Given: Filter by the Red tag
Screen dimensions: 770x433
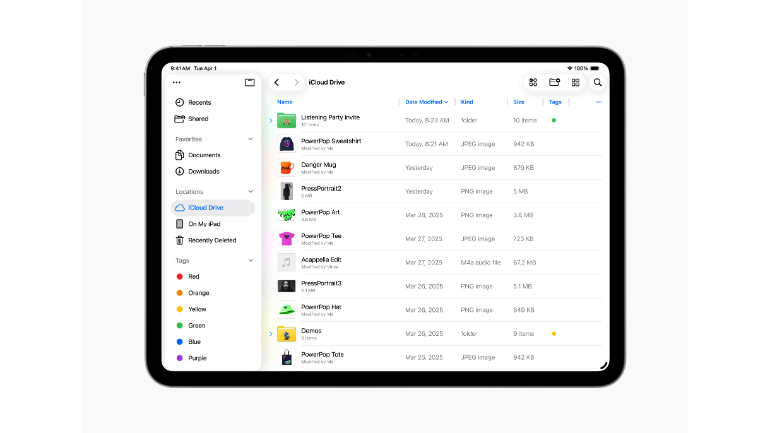Looking at the screenshot, I should (x=194, y=277).
